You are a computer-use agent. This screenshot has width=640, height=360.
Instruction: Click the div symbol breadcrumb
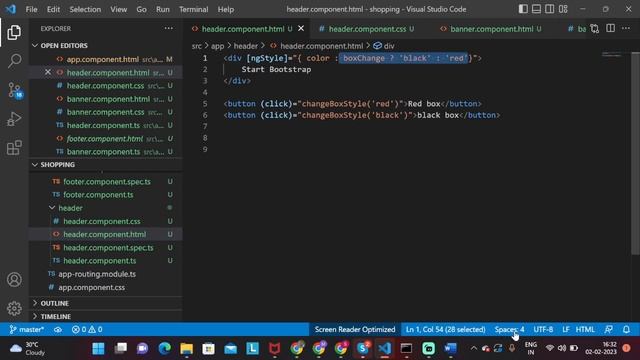point(384,46)
